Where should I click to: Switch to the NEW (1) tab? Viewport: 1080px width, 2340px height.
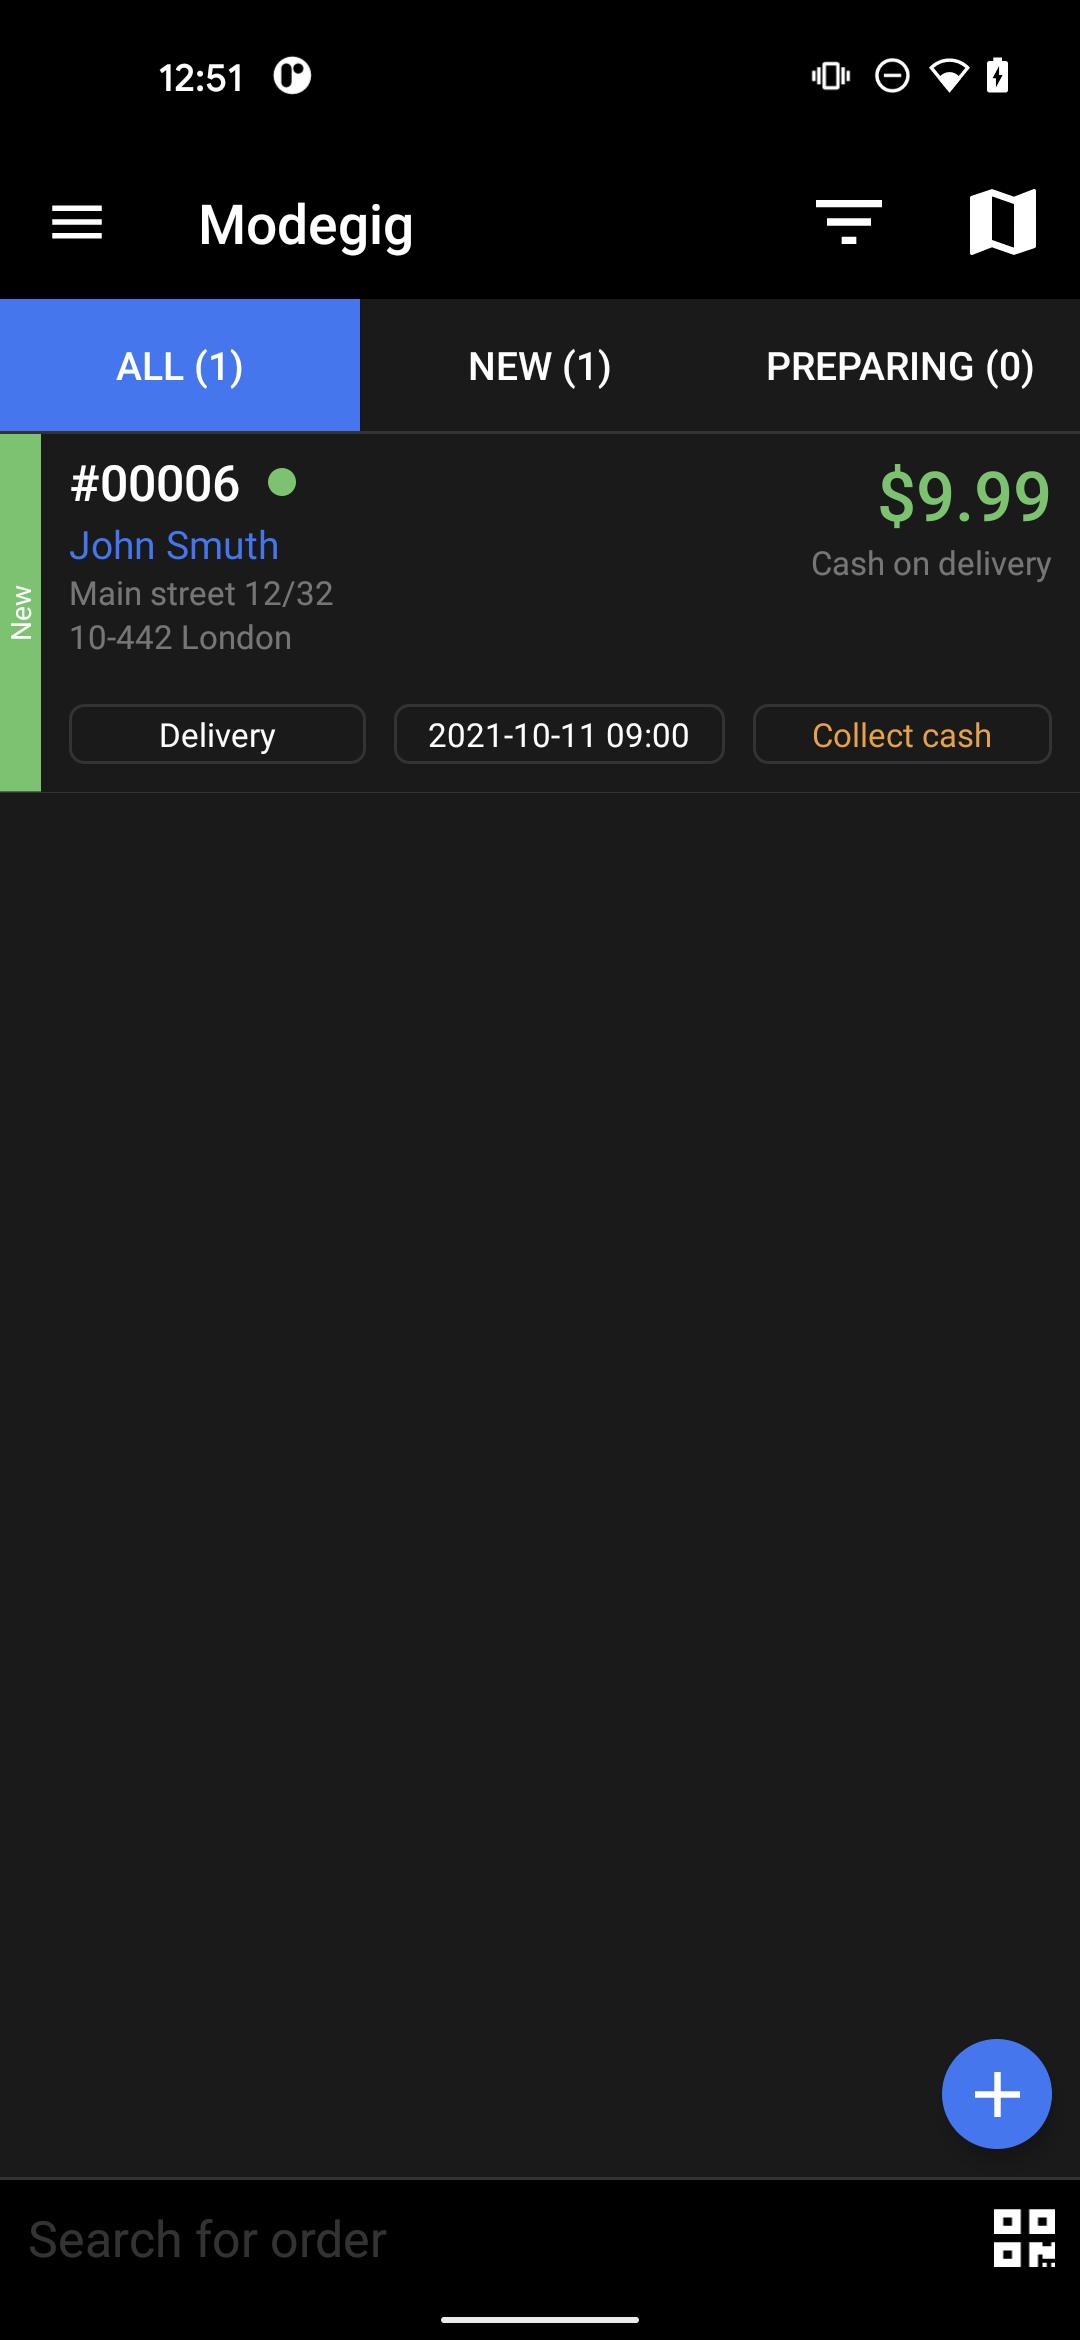pos(540,365)
